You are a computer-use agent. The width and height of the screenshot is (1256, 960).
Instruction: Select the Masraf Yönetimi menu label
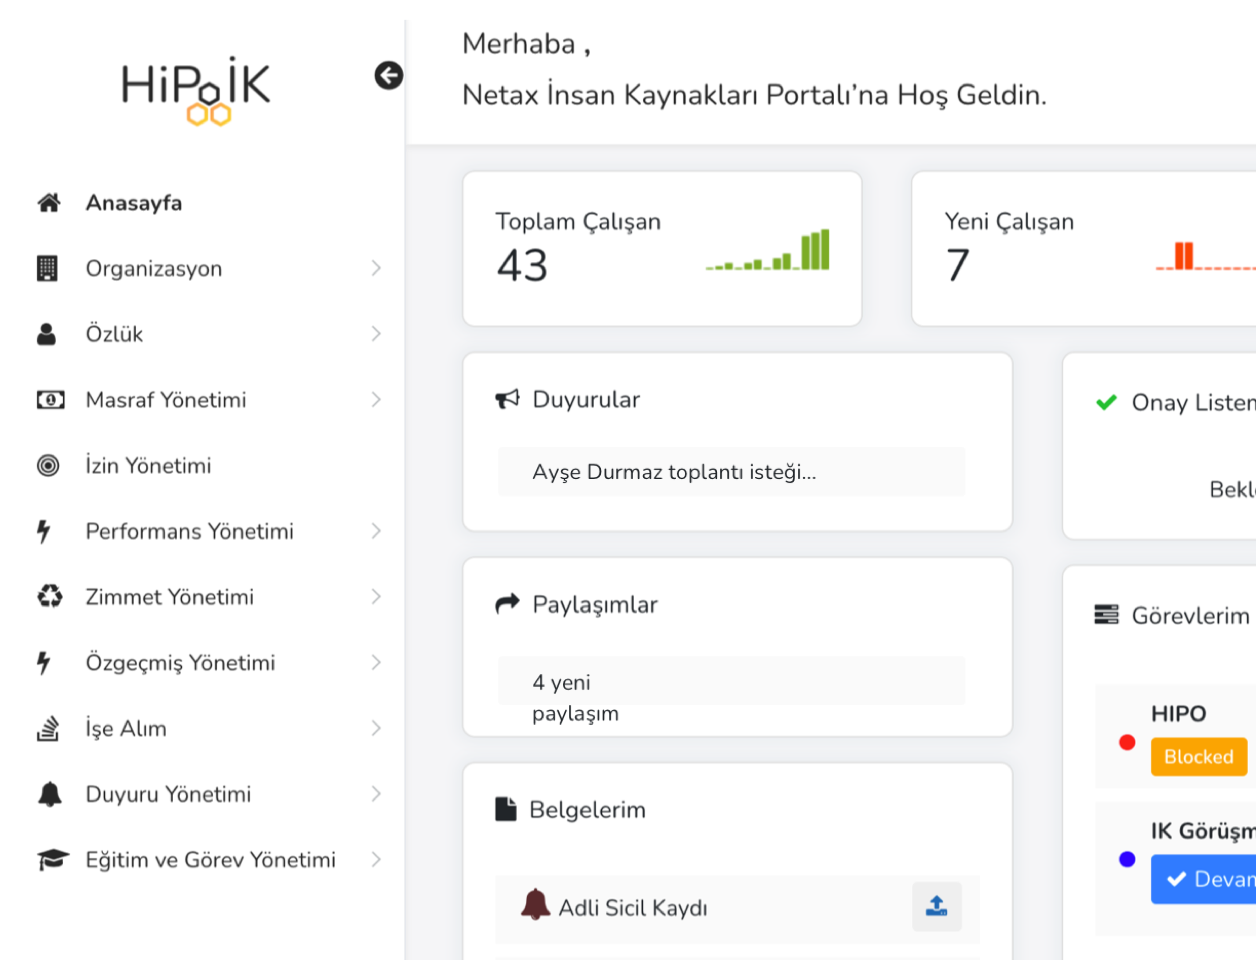pyautogui.click(x=166, y=400)
